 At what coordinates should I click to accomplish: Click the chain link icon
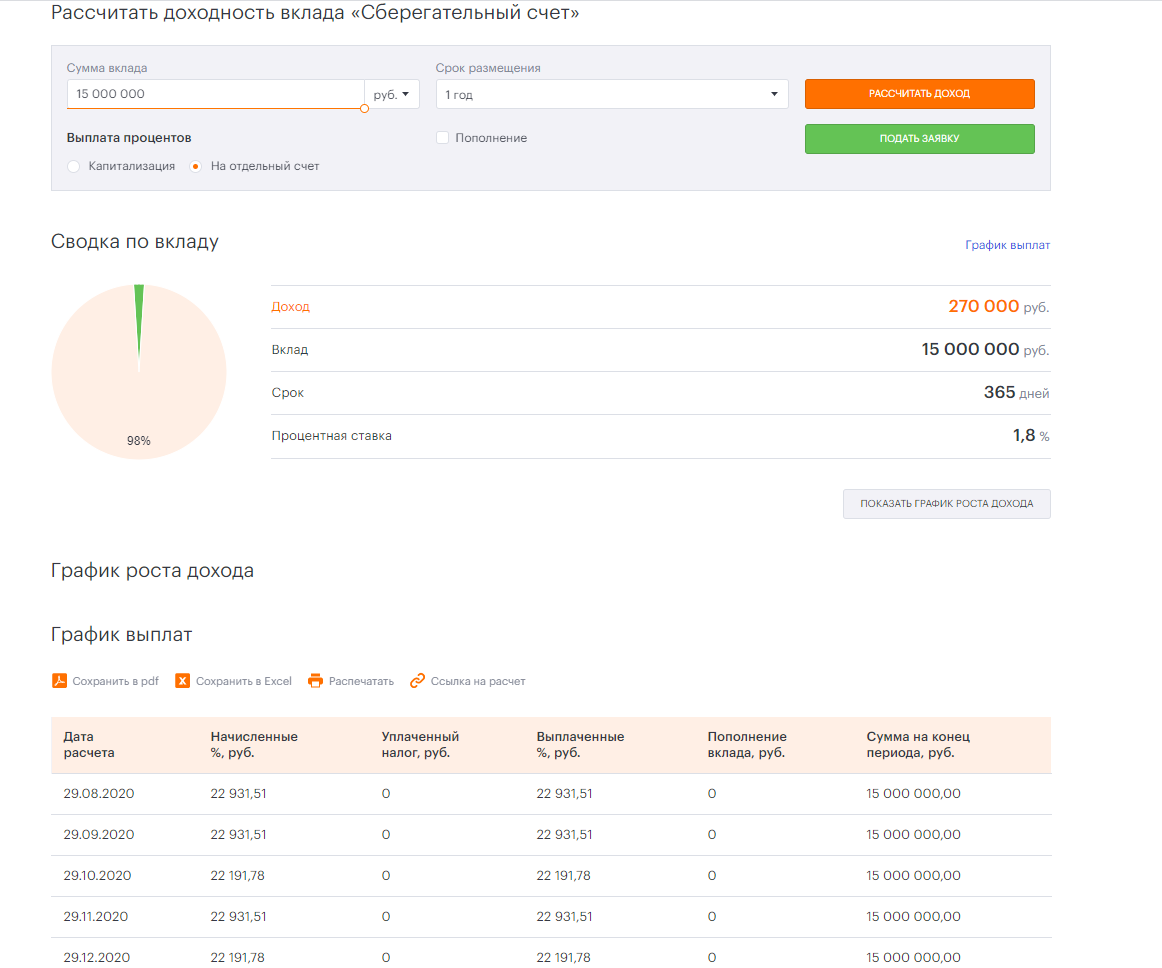(x=417, y=680)
